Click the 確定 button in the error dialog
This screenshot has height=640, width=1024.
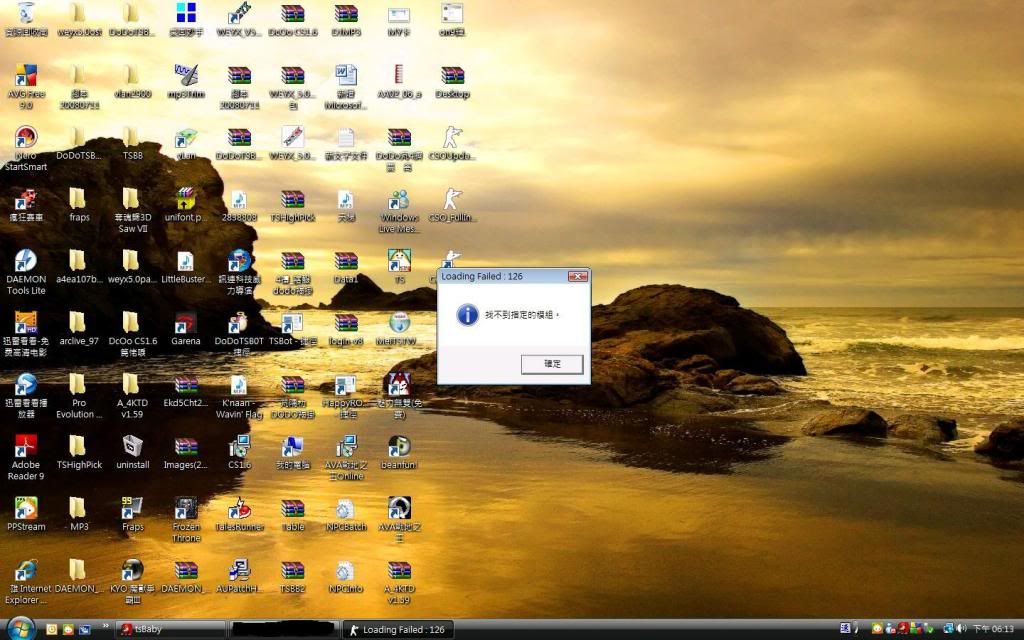click(x=552, y=365)
